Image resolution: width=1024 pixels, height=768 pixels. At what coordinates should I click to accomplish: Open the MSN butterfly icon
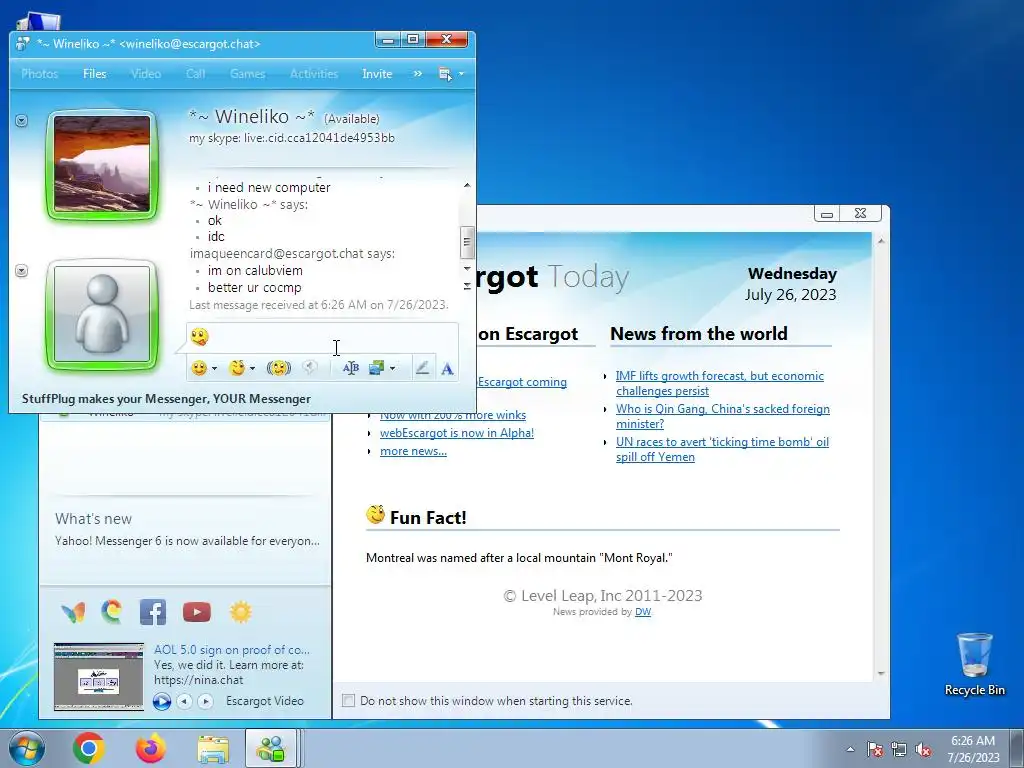(73, 613)
